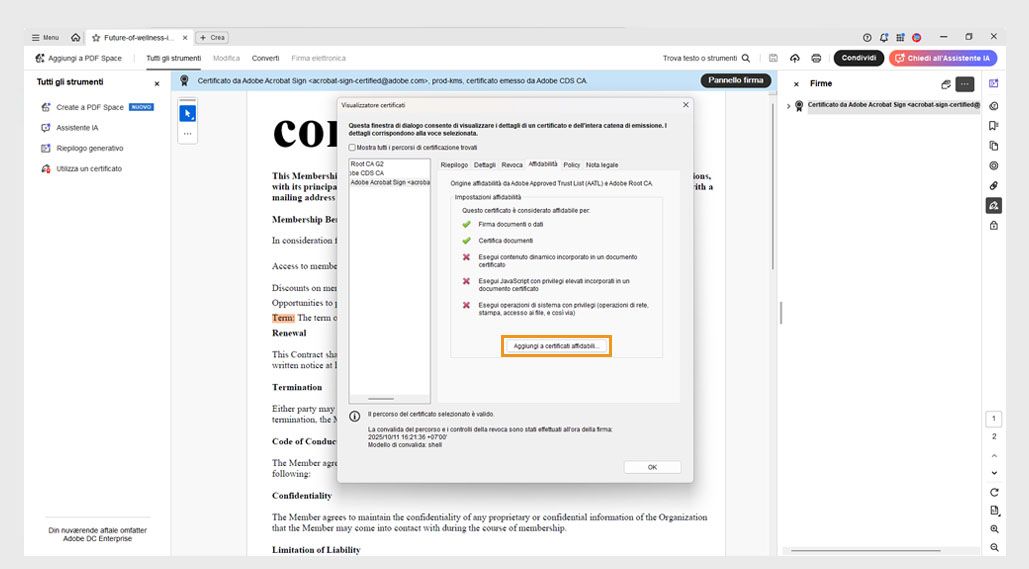Click the Condividi button
Viewport: 1029px width, 569px height.
(858, 58)
